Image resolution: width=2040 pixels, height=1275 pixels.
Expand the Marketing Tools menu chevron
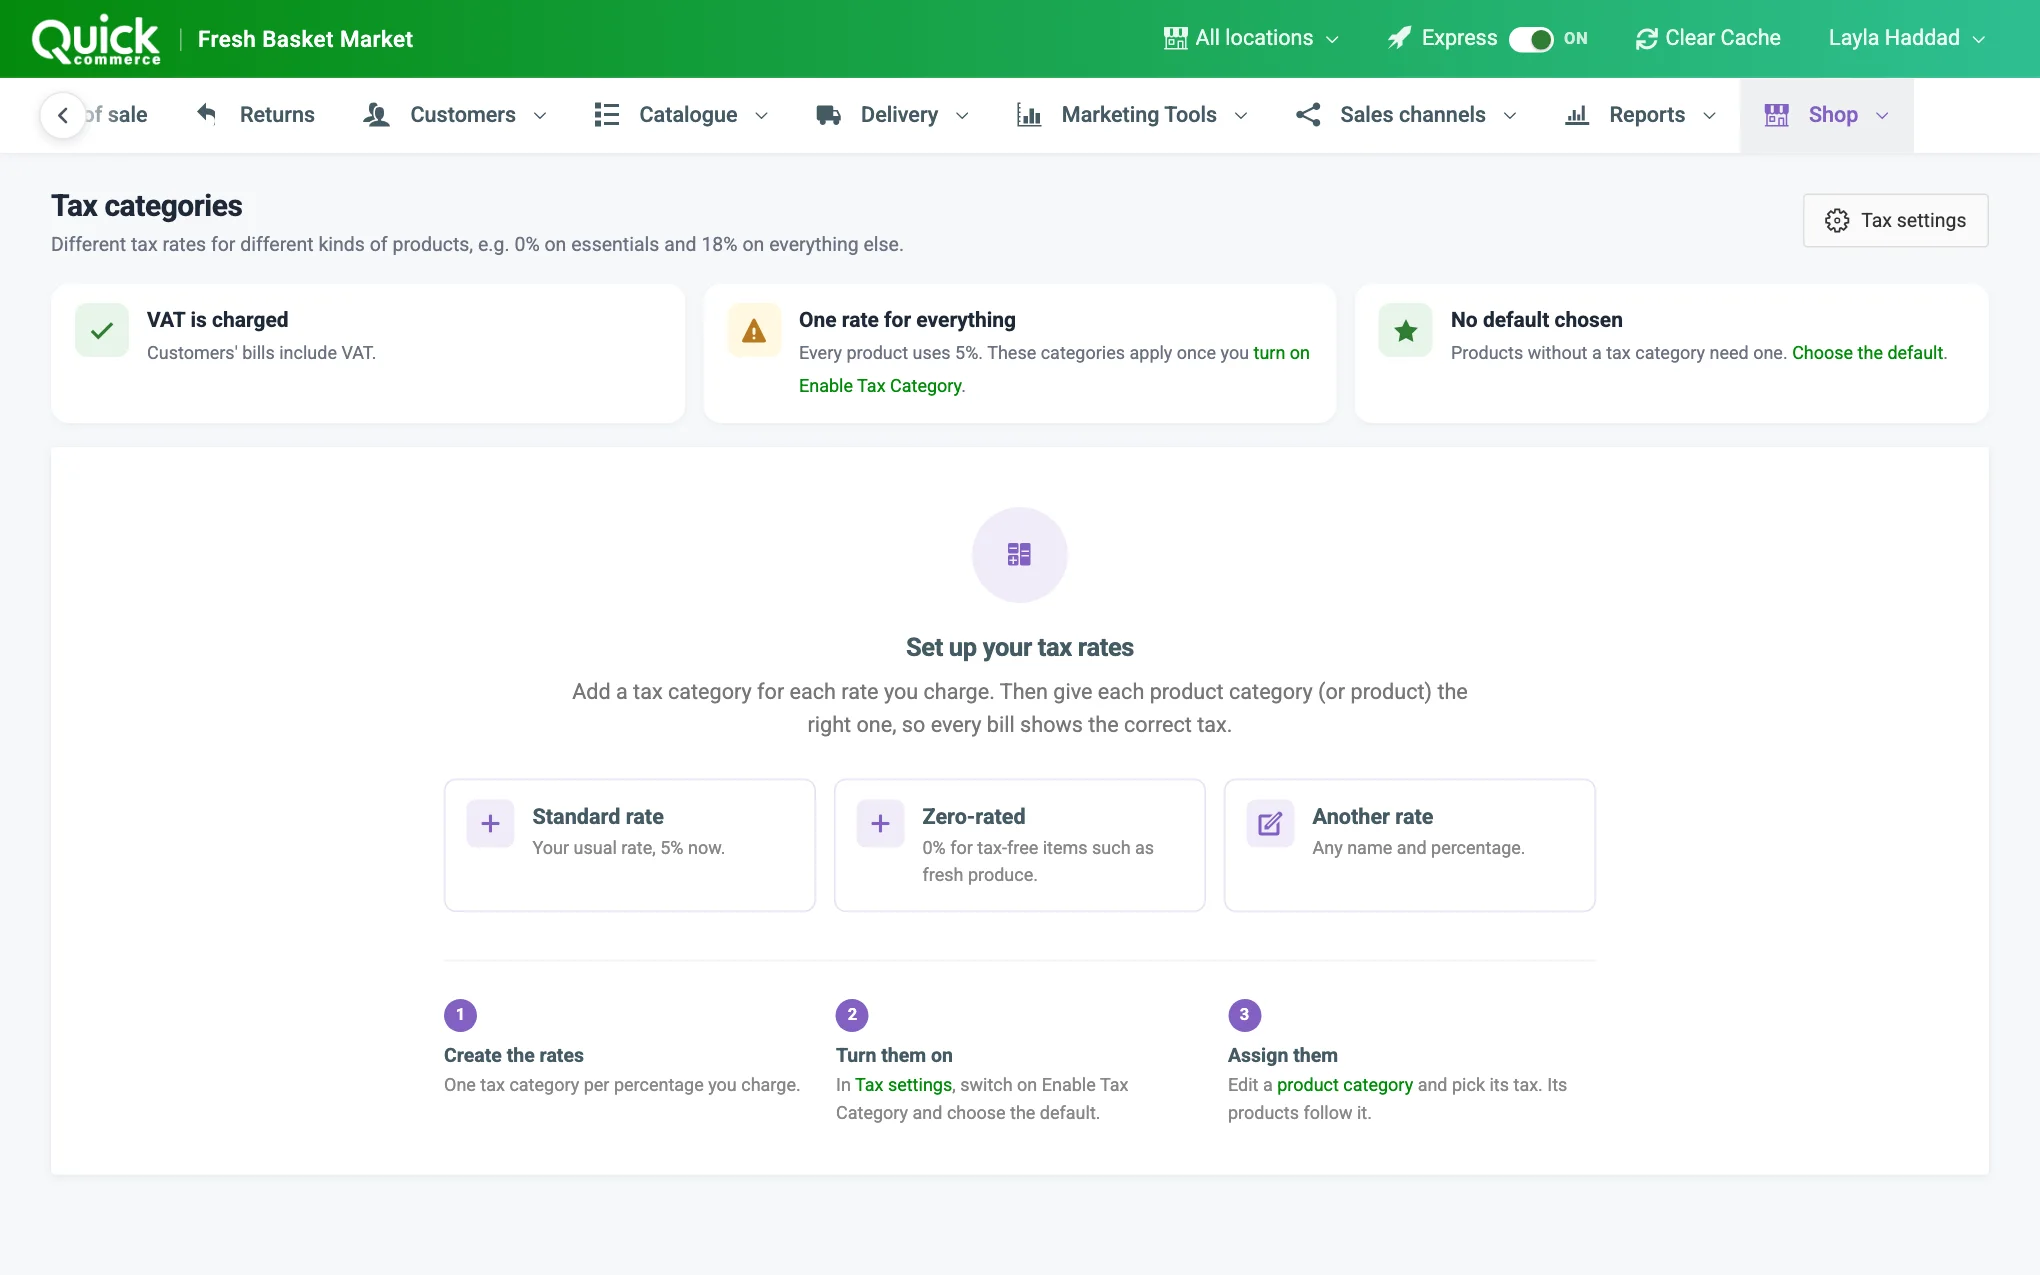point(1241,115)
